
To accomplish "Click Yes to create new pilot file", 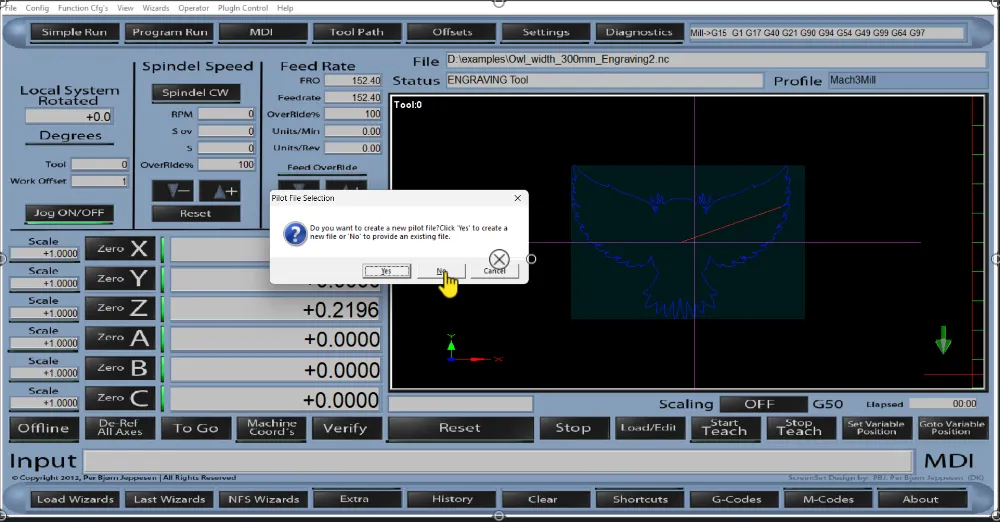I will [x=386, y=271].
